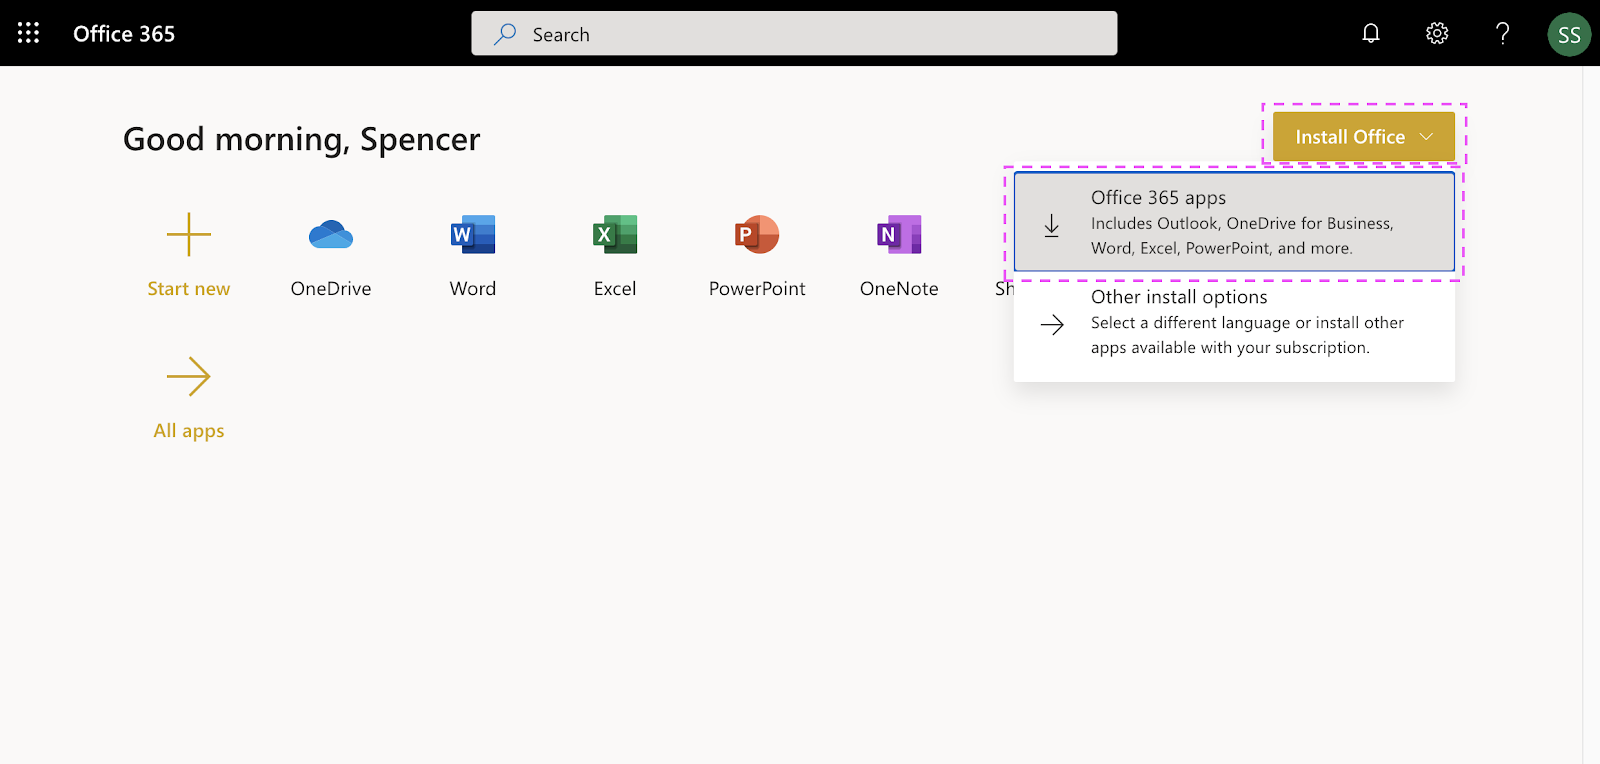The height and width of the screenshot is (764, 1600).
Task: Open the help question mark
Action: [x=1502, y=33]
